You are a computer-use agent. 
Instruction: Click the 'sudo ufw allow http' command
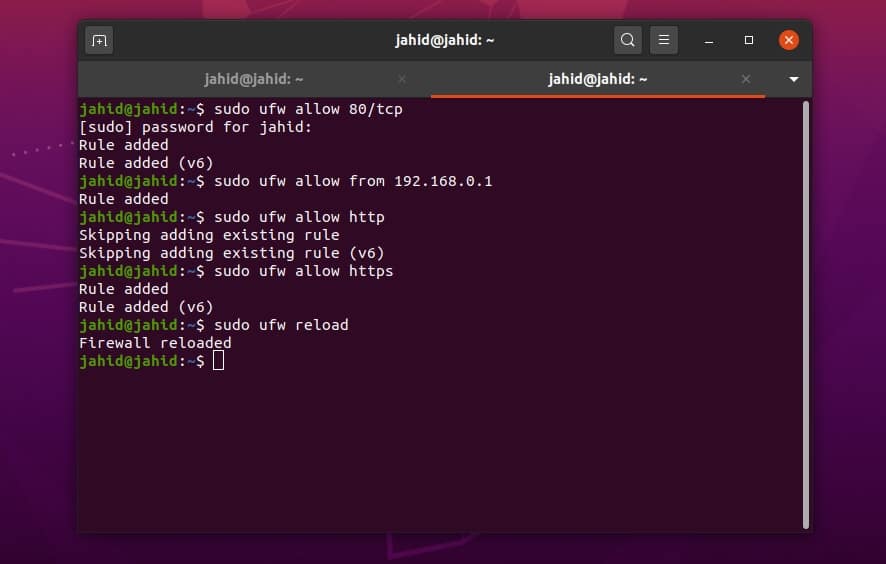(x=299, y=217)
